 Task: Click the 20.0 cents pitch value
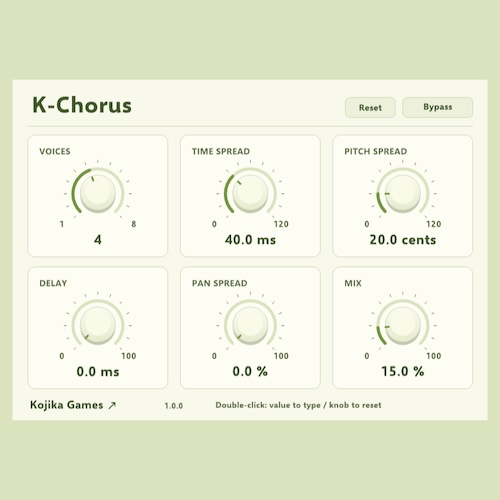[x=403, y=240]
